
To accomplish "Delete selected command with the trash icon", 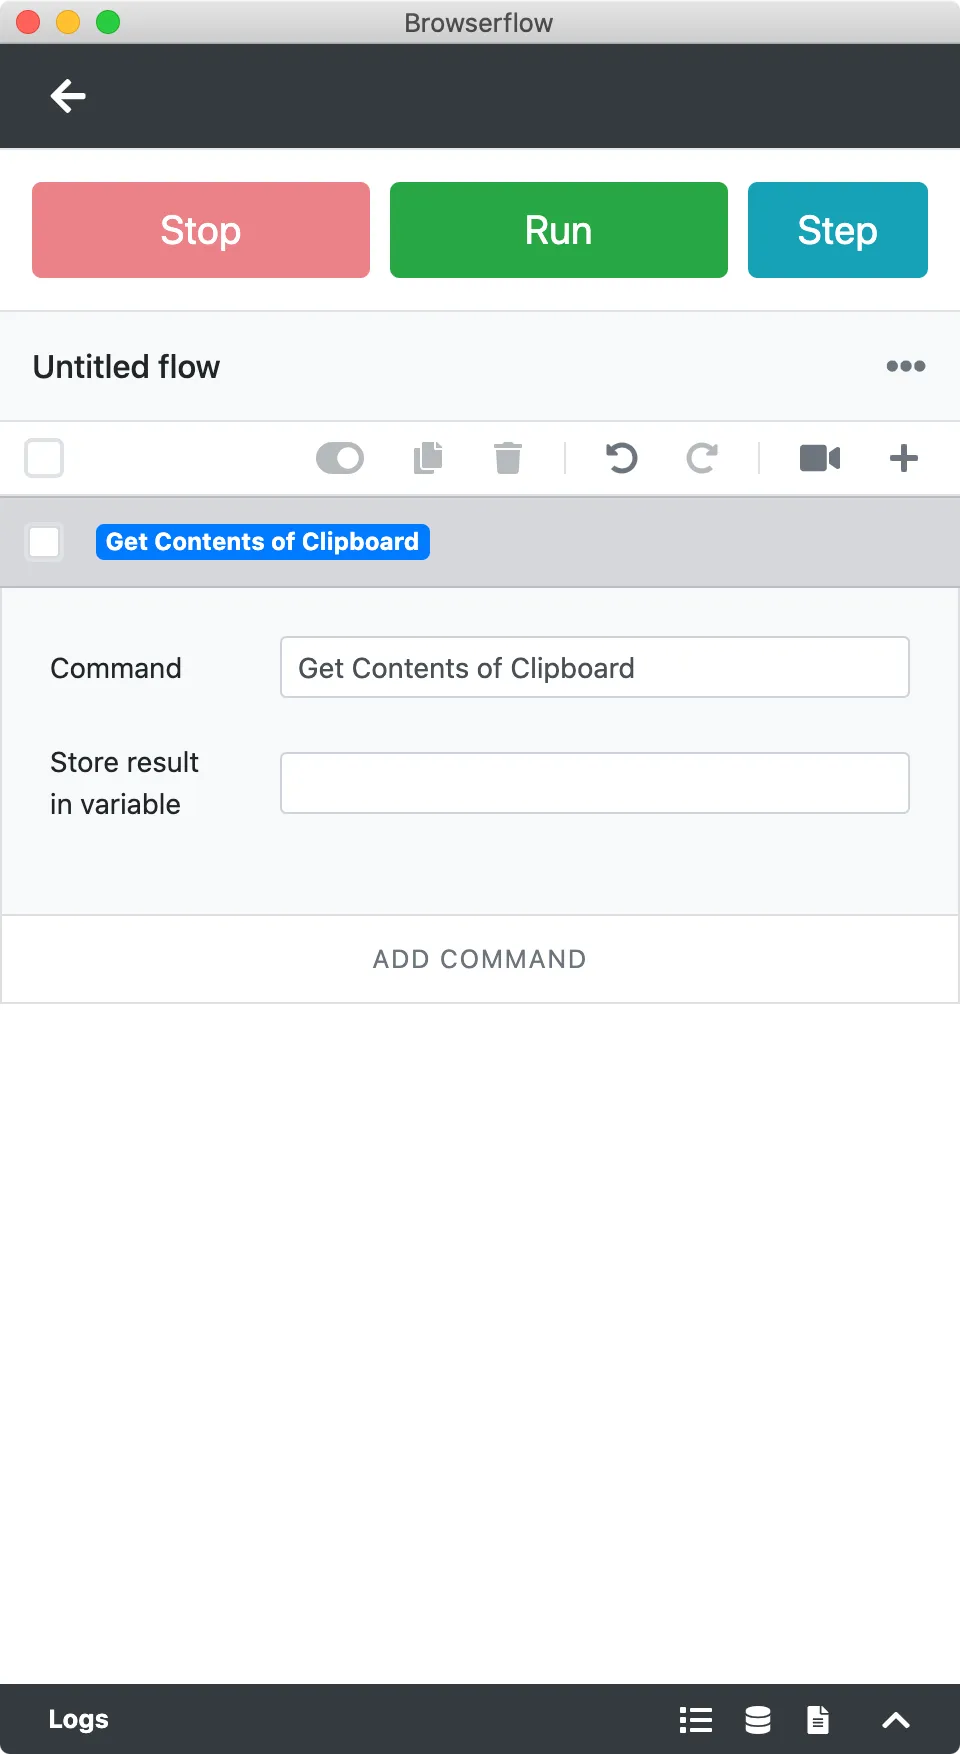I will (508, 458).
